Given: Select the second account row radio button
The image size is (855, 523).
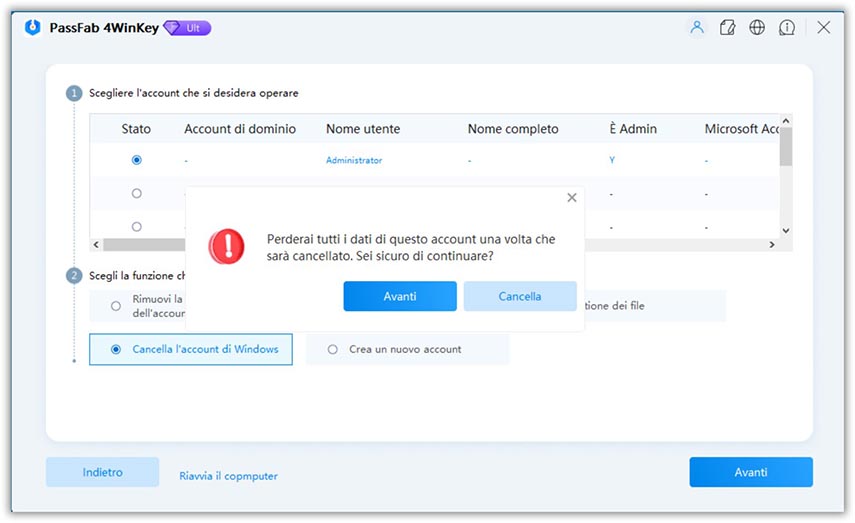Looking at the screenshot, I should tap(137, 194).
